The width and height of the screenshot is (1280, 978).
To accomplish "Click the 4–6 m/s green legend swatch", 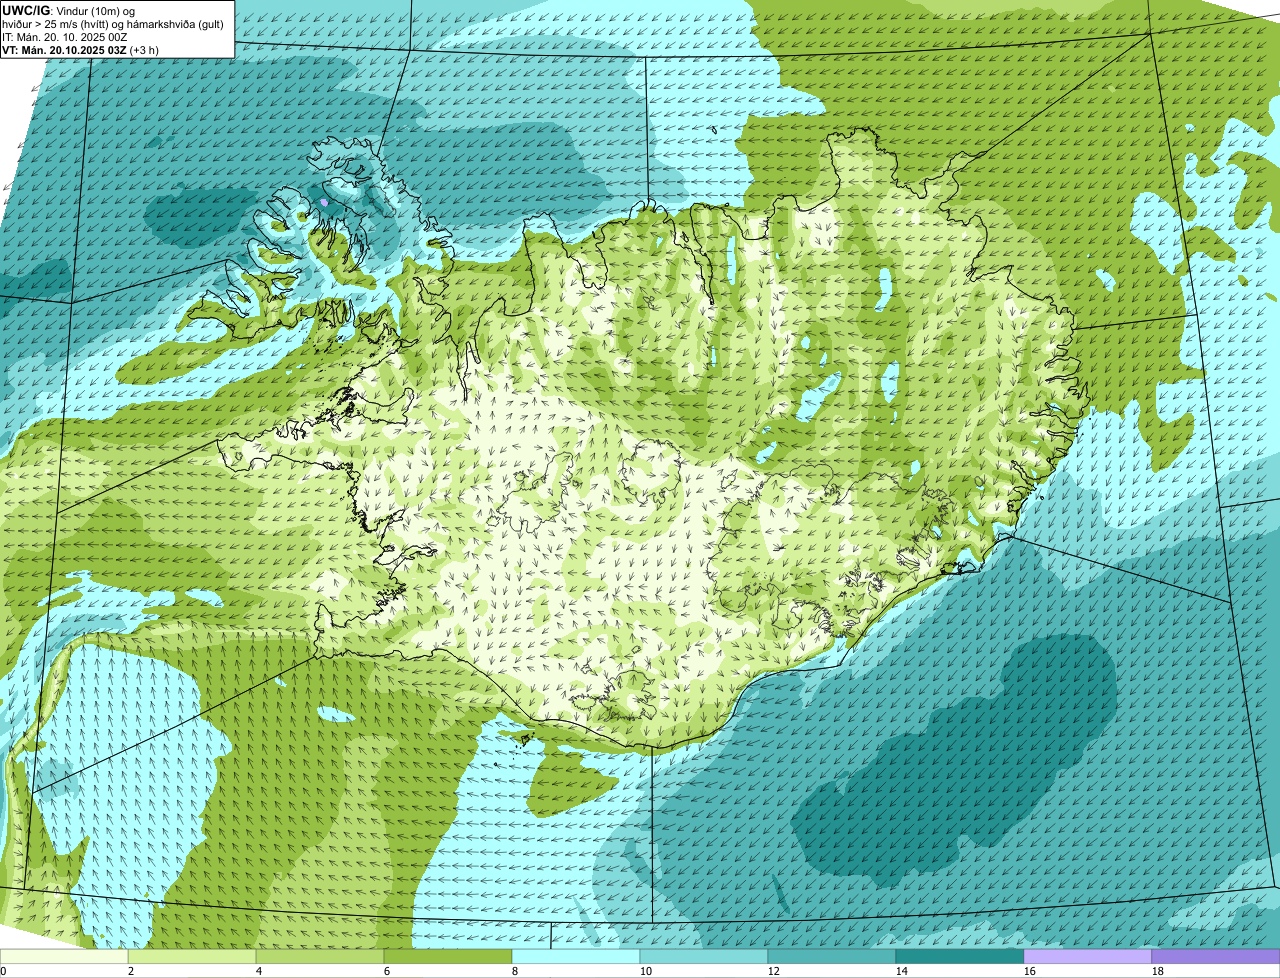I will (320, 956).
